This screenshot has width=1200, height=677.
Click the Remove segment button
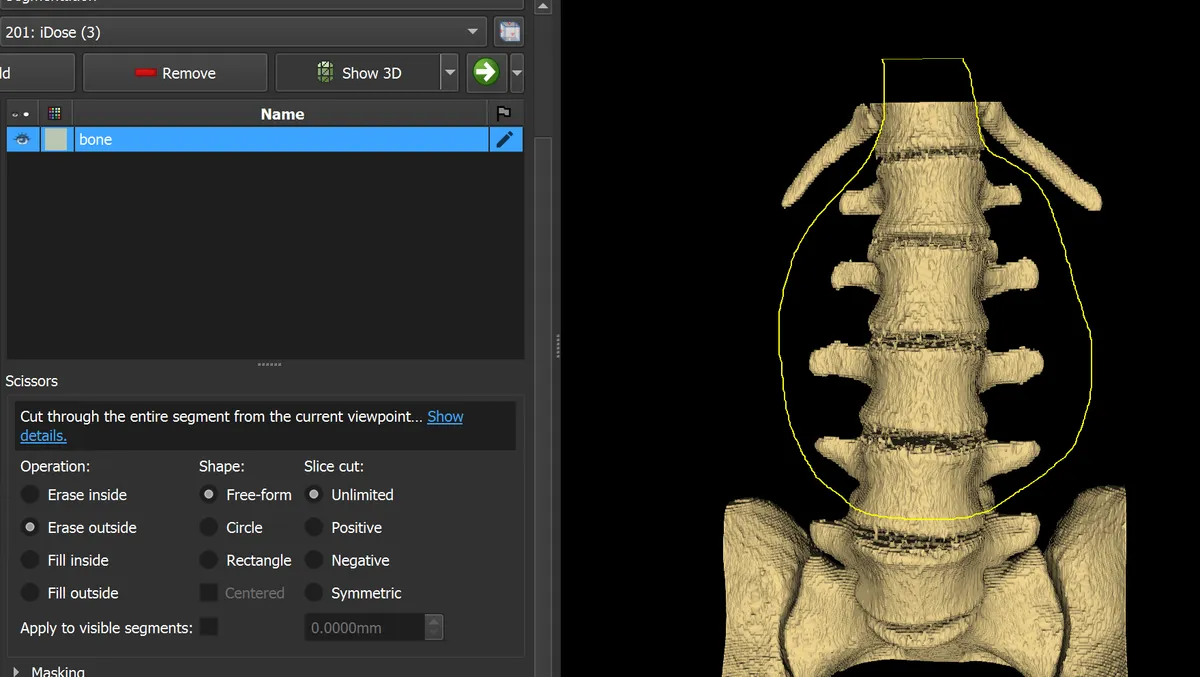175,73
